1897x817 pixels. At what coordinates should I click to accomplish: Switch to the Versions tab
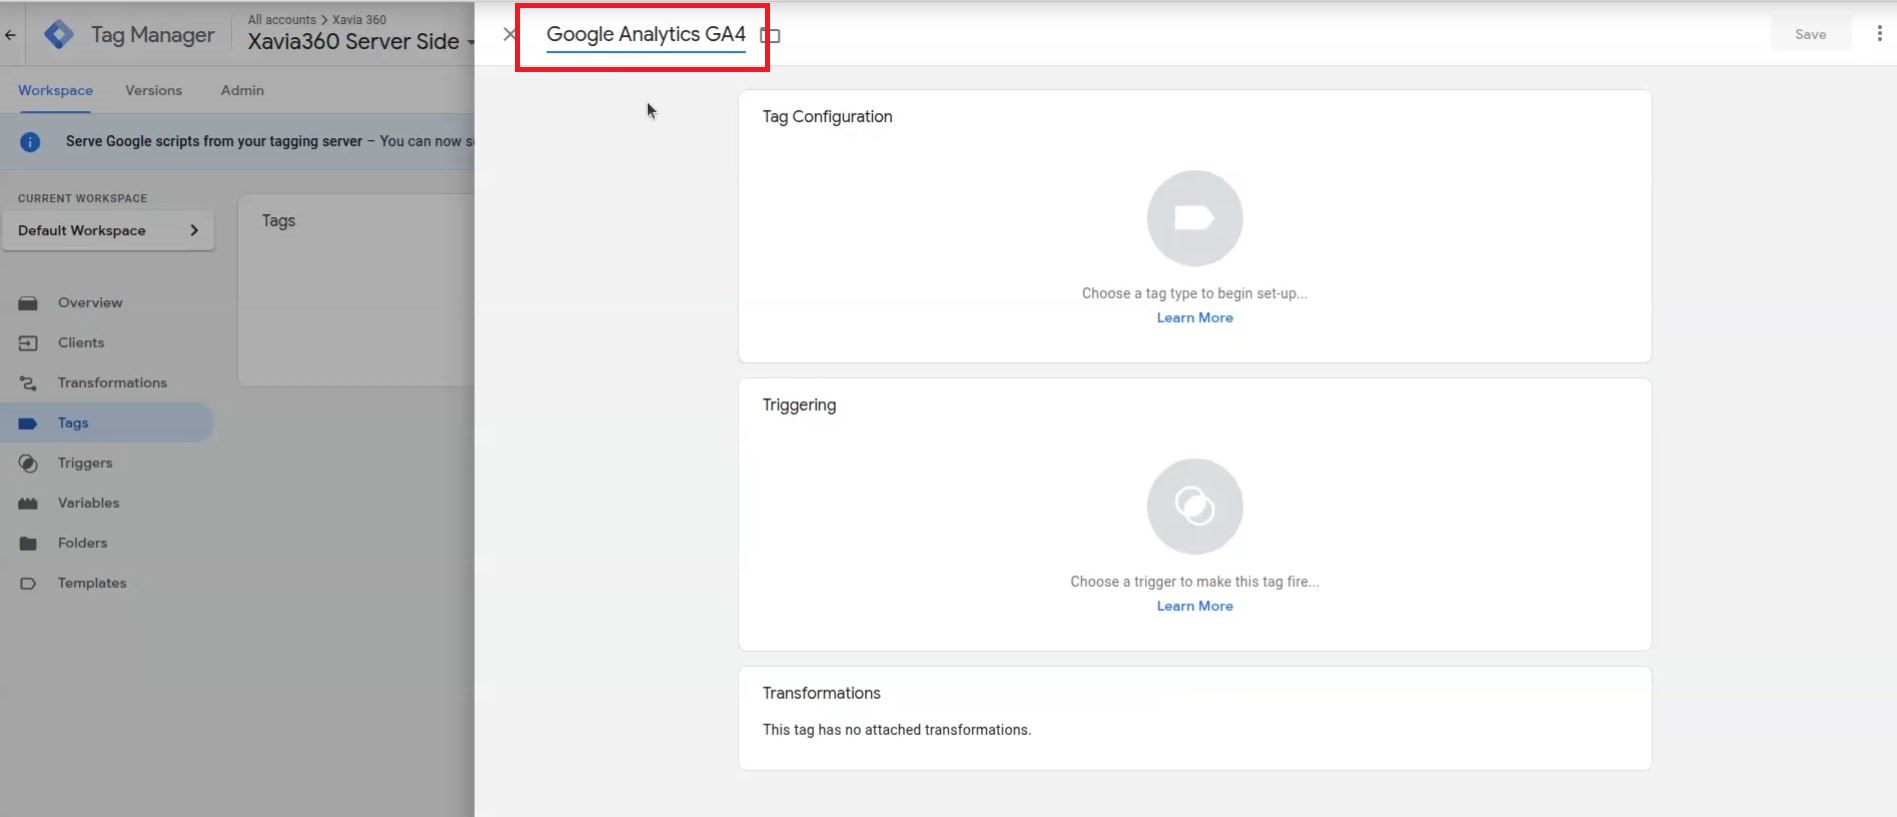click(154, 90)
